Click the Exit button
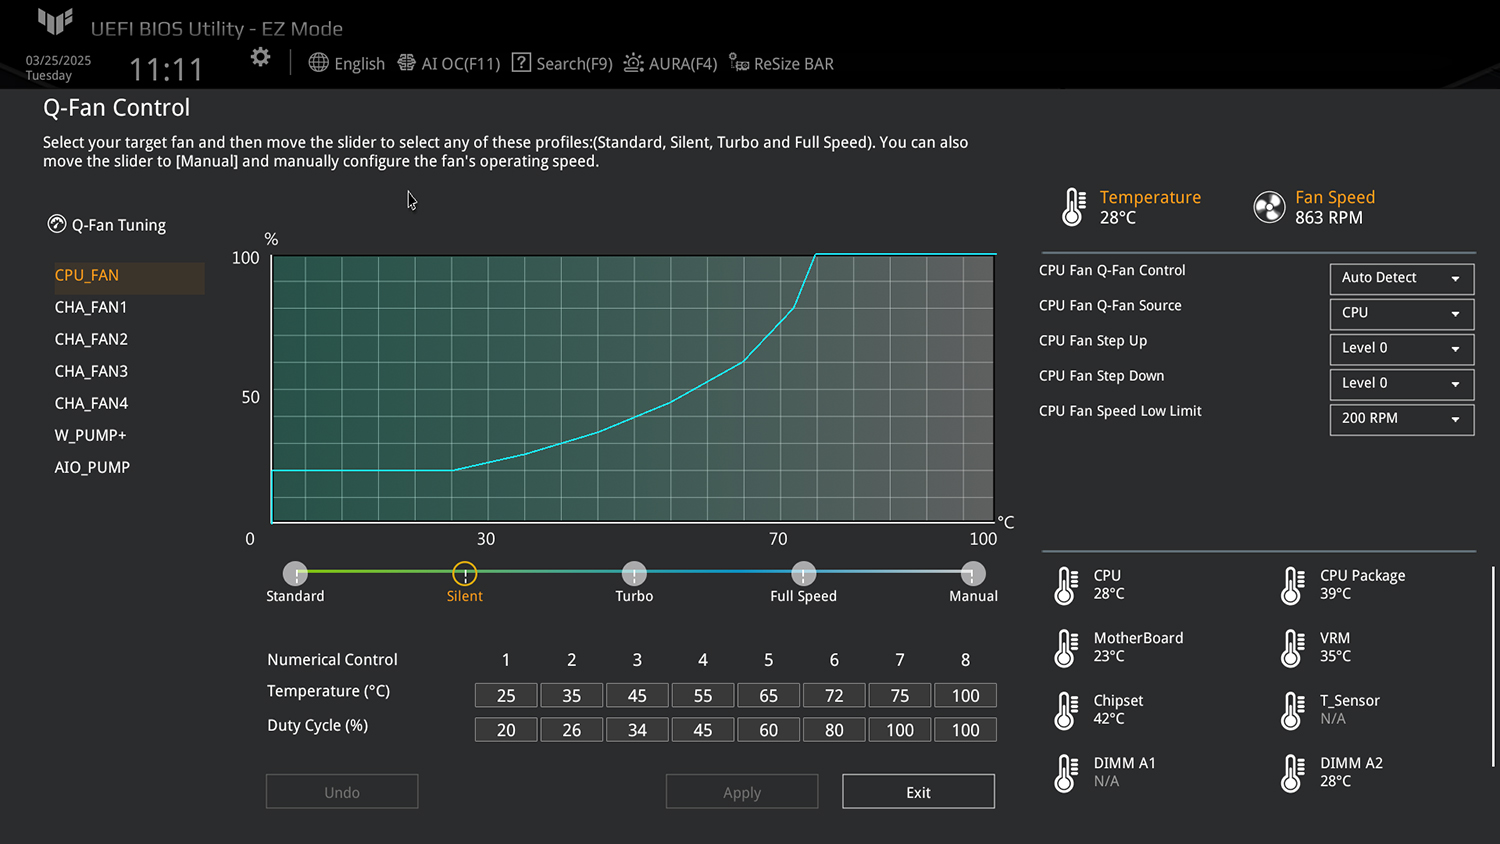The height and width of the screenshot is (844, 1500). pos(918,792)
